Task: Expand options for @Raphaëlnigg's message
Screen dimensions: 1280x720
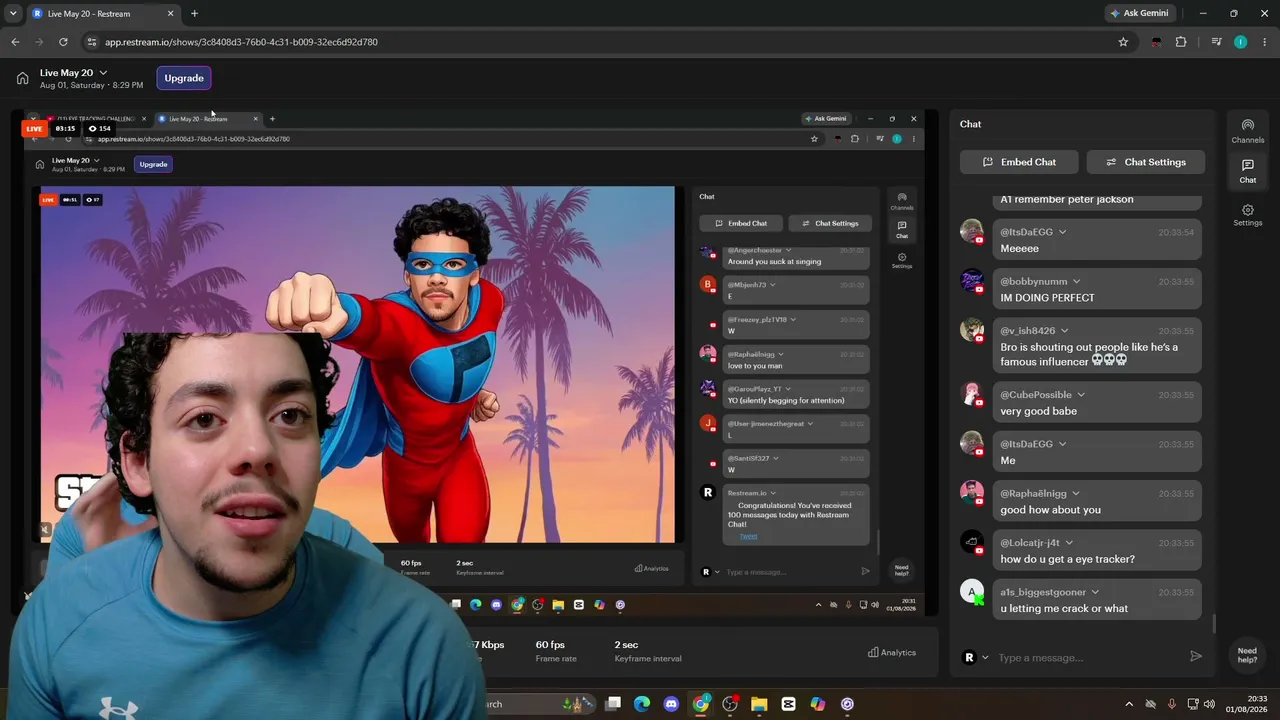Action: click(x=1076, y=493)
